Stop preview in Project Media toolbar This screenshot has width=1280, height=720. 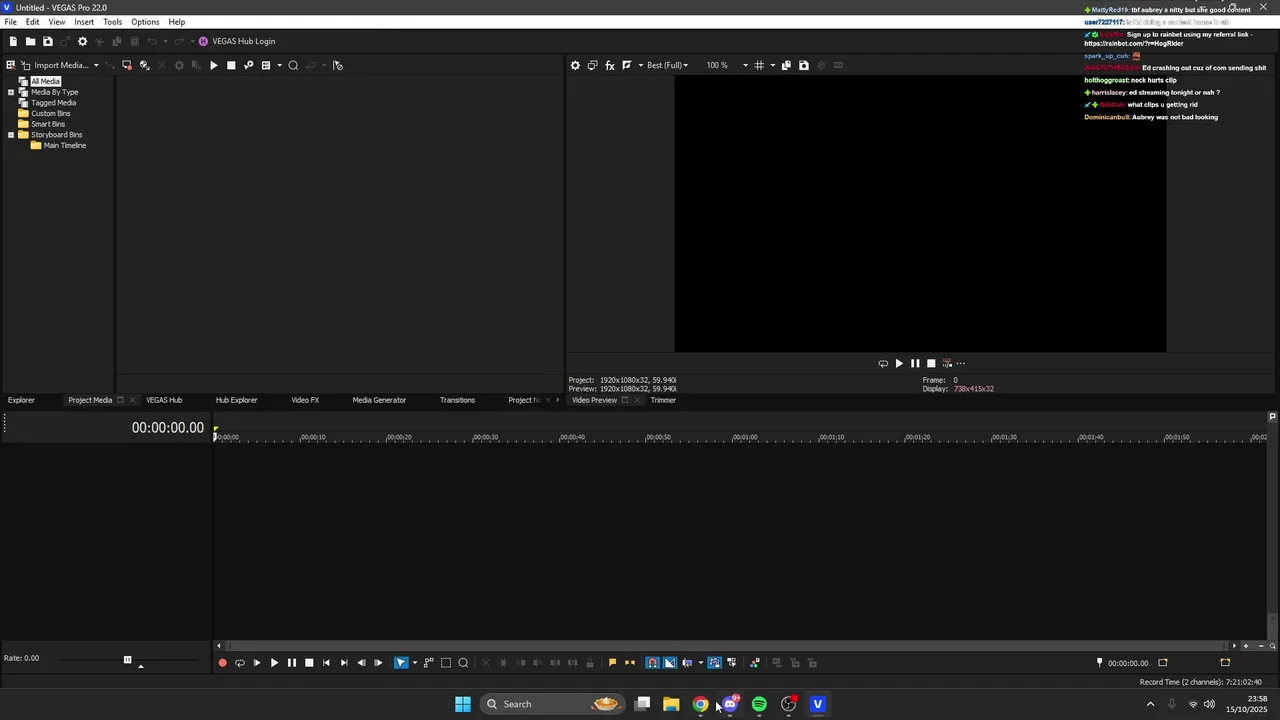[231, 65]
